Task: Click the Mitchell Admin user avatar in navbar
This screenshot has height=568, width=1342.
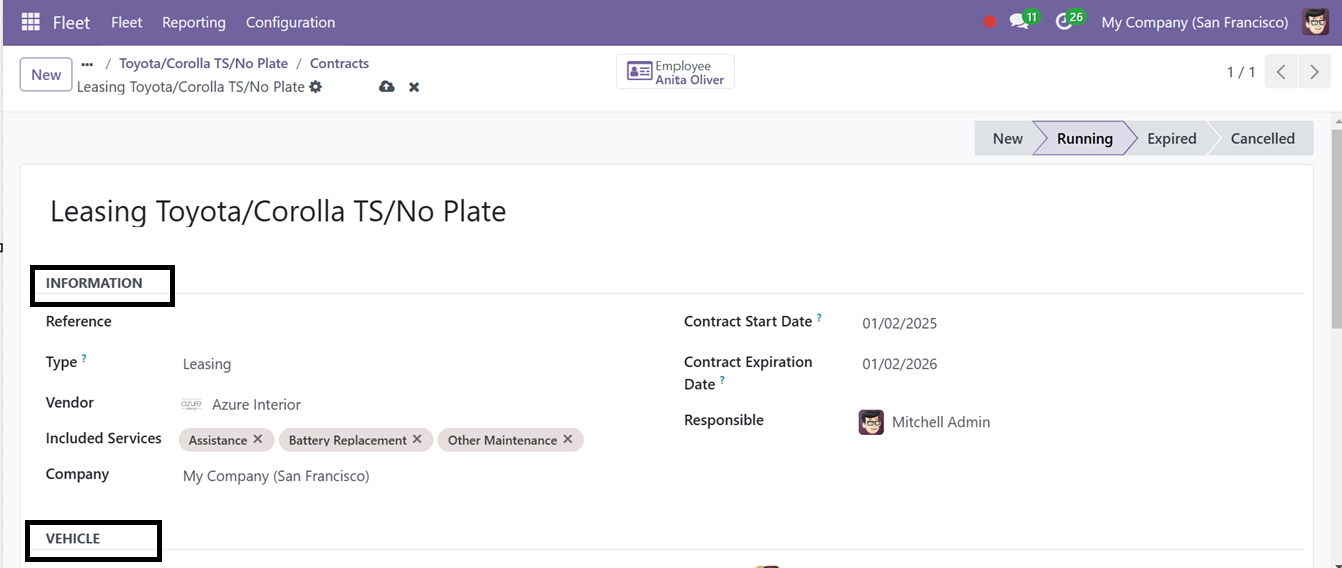Action: pyautogui.click(x=1316, y=21)
